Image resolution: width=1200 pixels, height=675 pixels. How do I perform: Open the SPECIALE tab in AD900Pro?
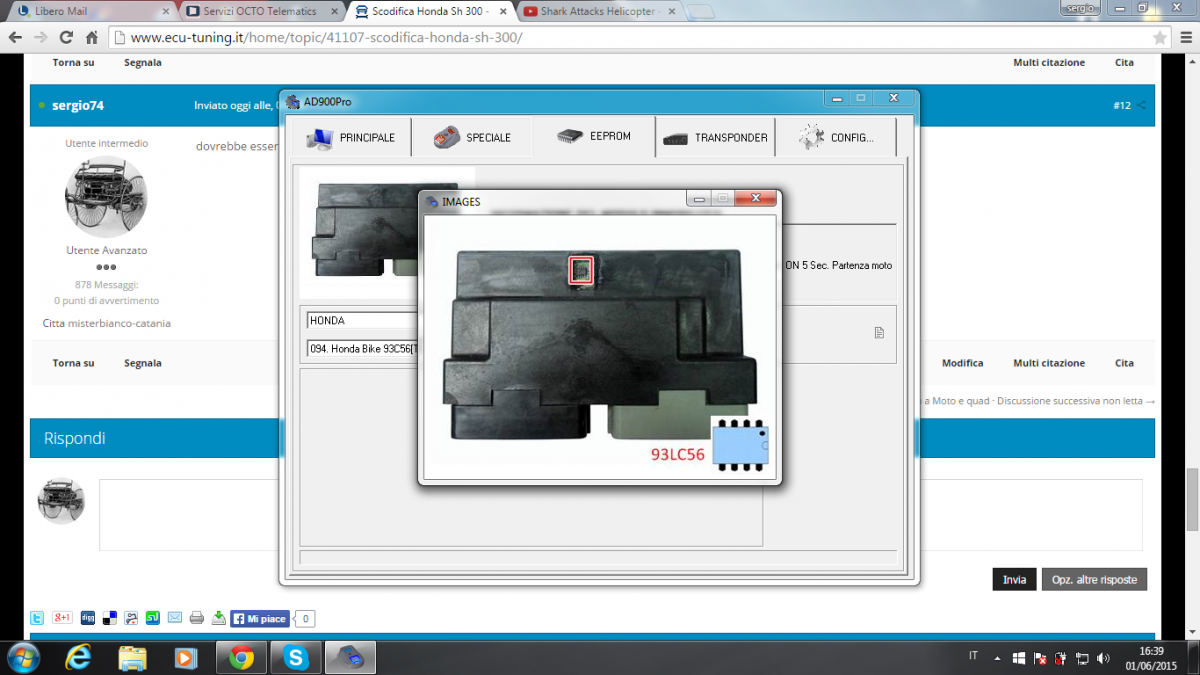pos(473,137)
